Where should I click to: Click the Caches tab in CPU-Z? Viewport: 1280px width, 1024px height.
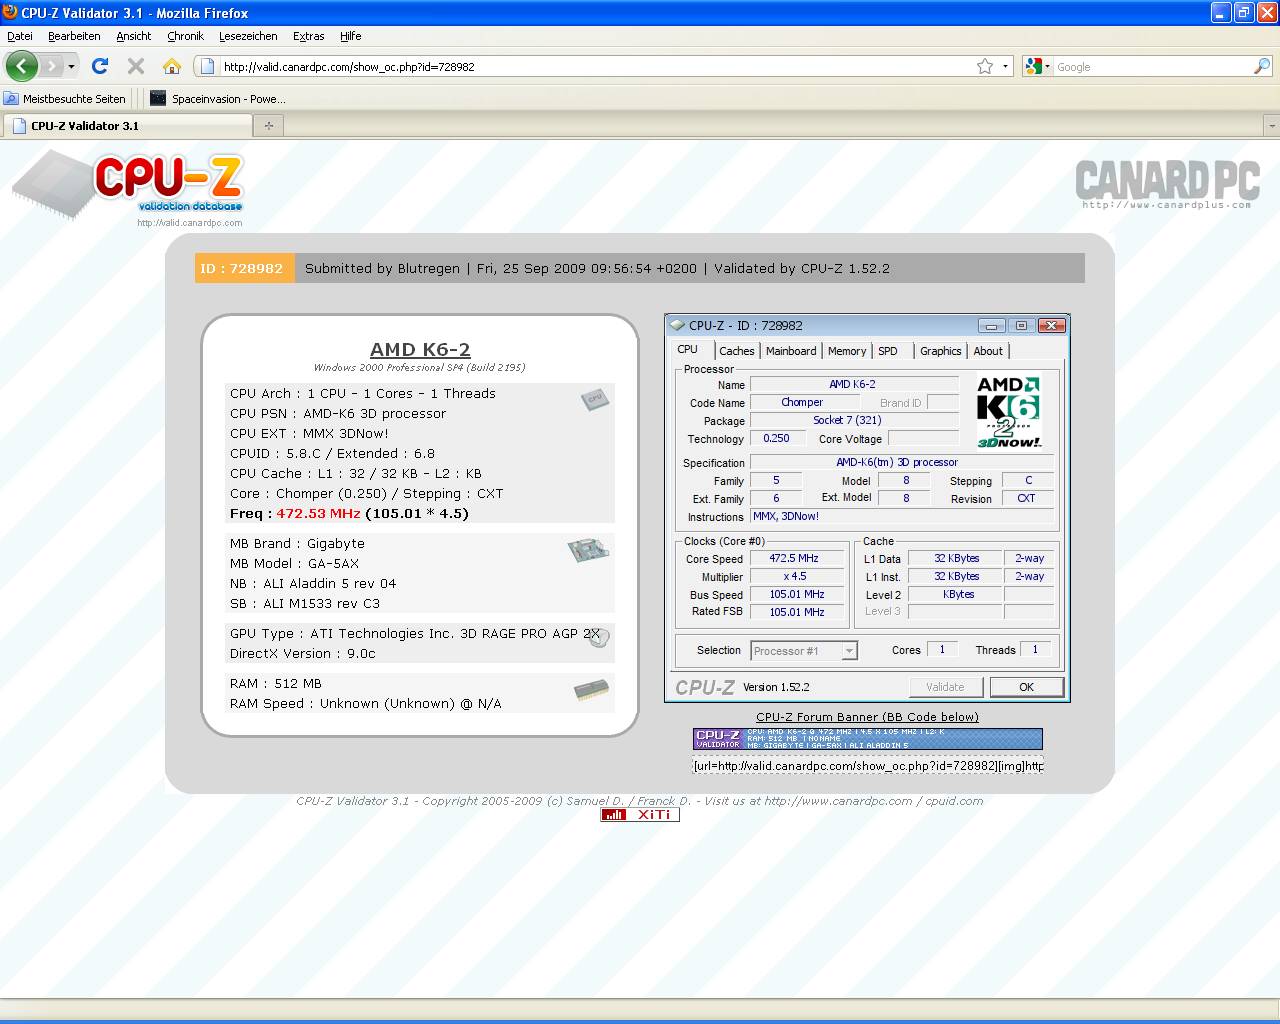(737, 351)
